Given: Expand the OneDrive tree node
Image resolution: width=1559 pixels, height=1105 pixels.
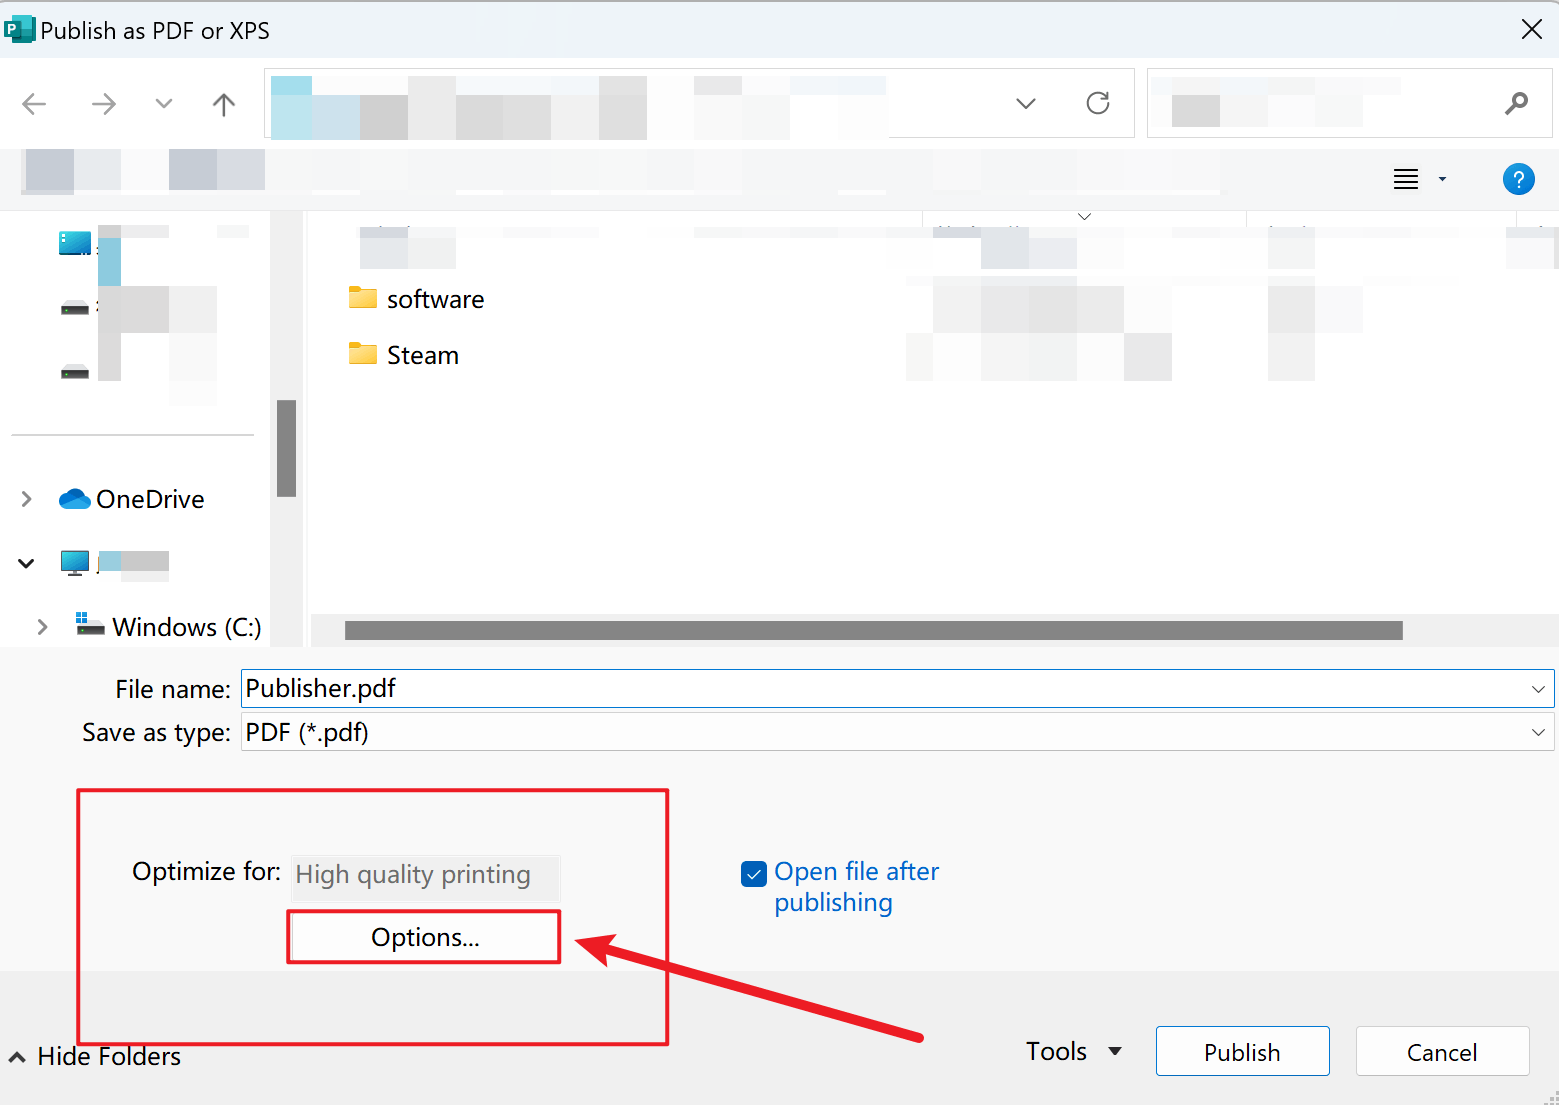Looking at the screenshot, I should tap(27, 499).
